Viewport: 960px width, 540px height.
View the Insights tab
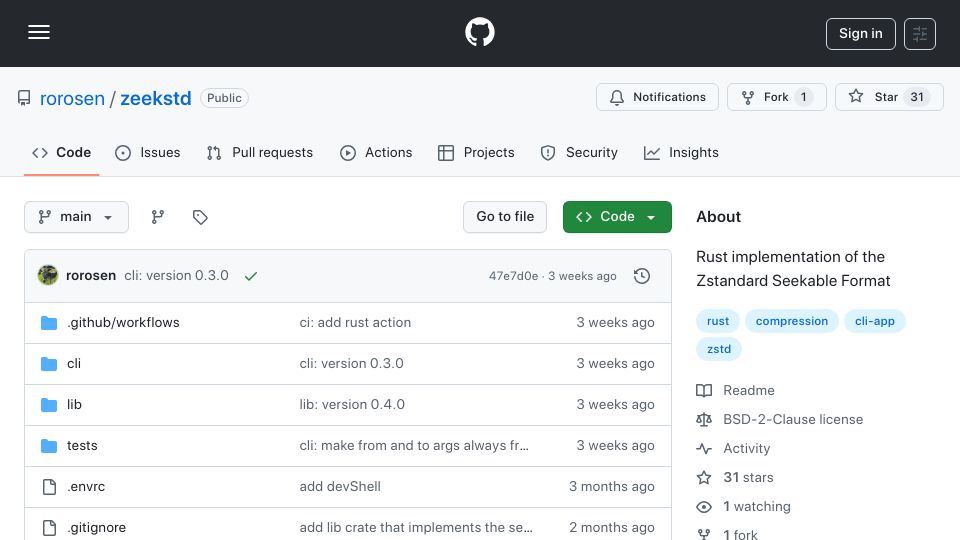pos(681,152)
